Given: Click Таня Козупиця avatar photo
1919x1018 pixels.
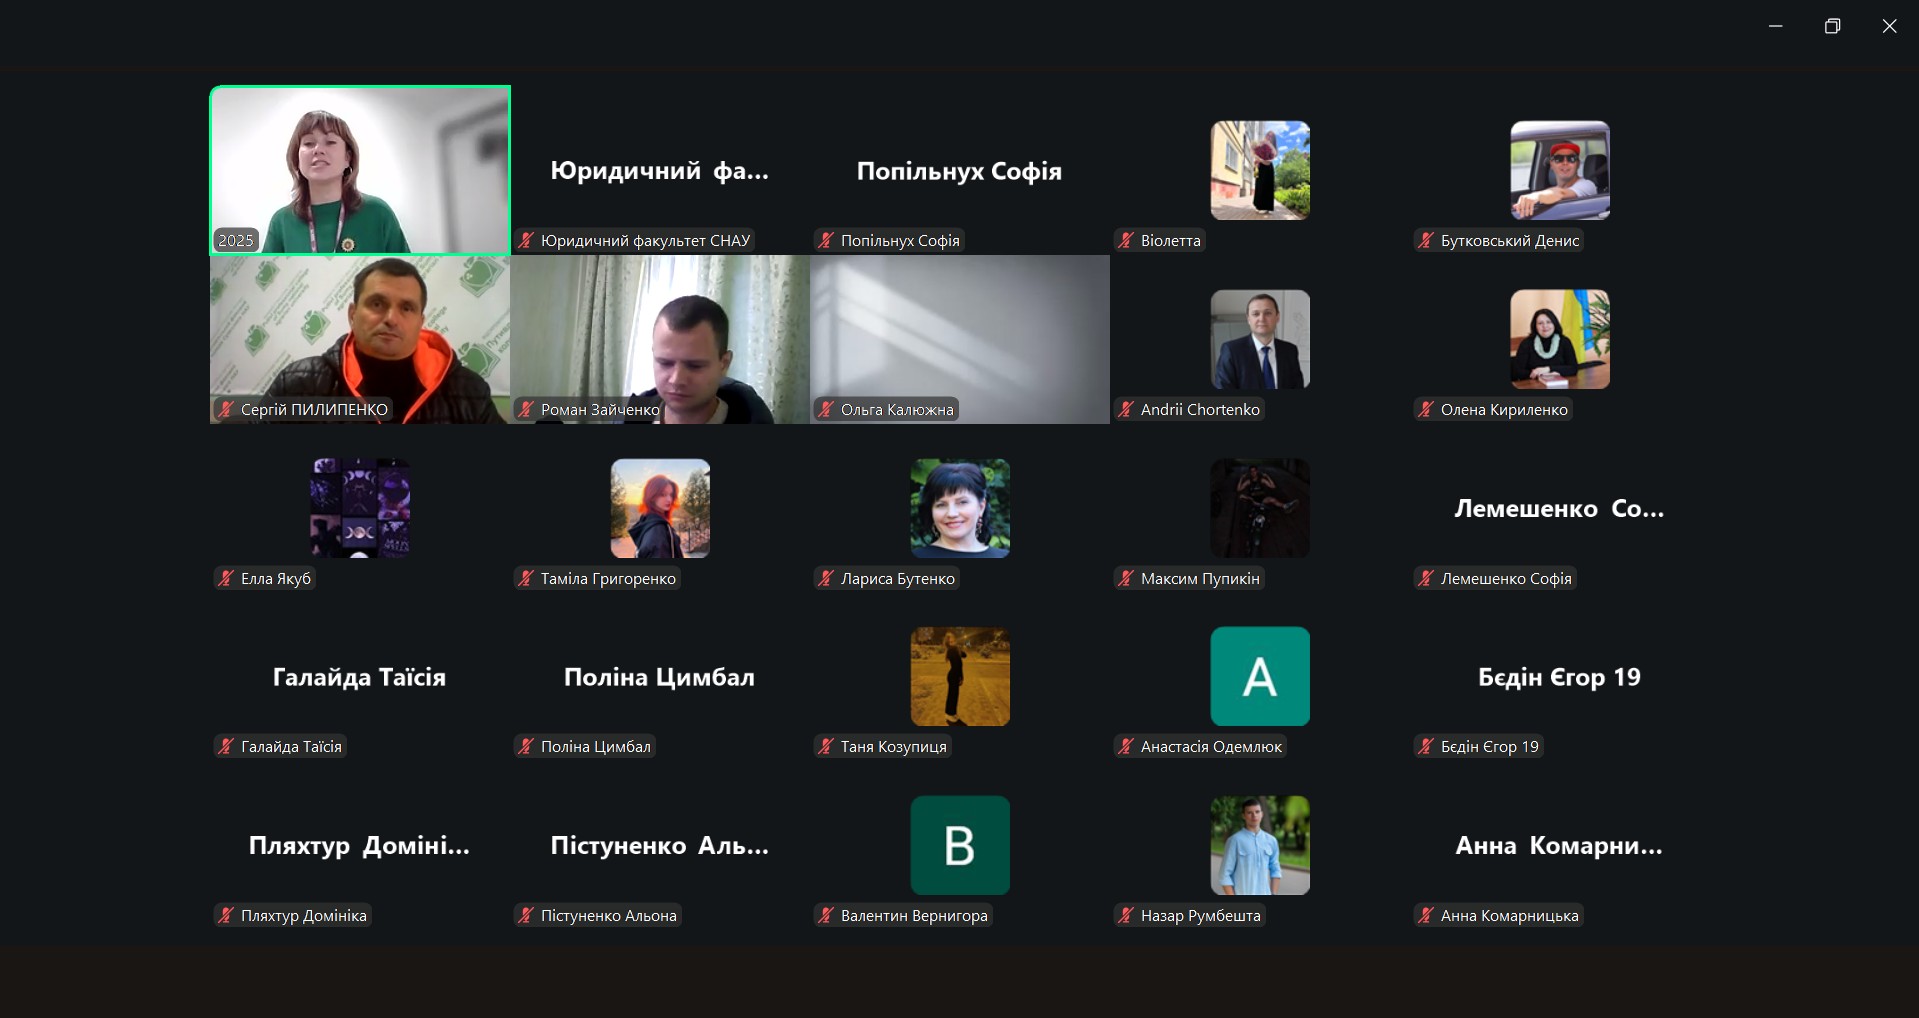Looking at the screenshot, I should pyautogui.click(x=959, y=677).
